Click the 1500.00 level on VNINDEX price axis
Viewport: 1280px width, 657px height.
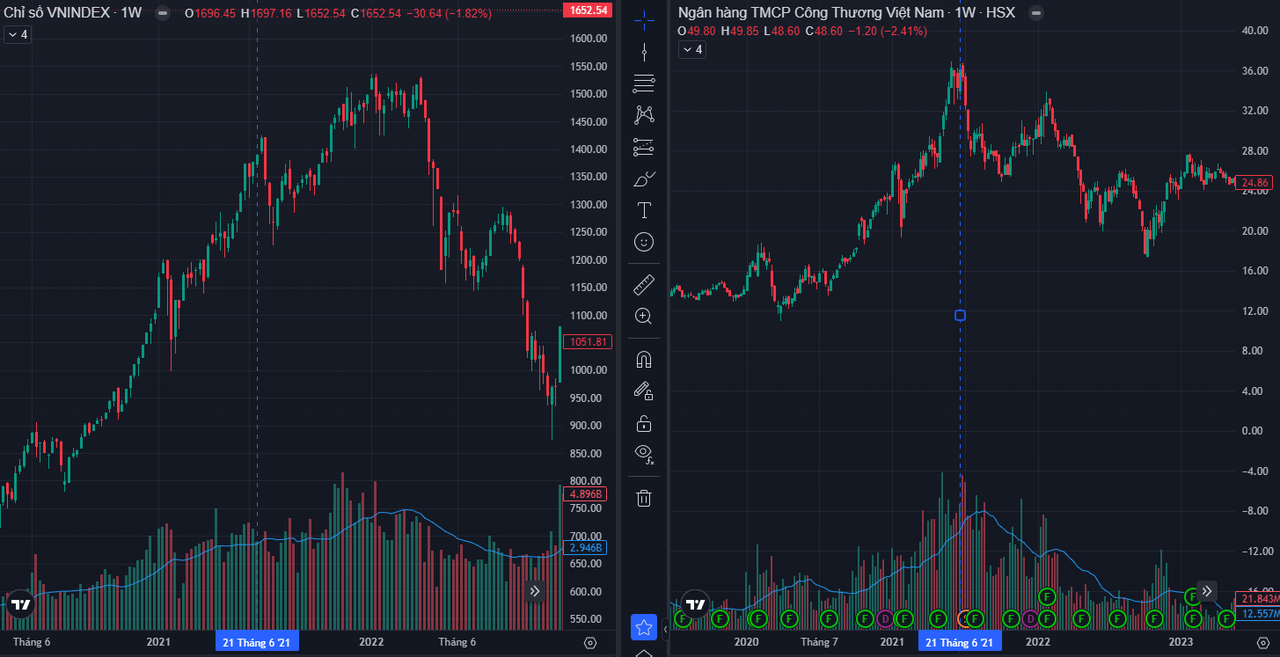[589, 94]
